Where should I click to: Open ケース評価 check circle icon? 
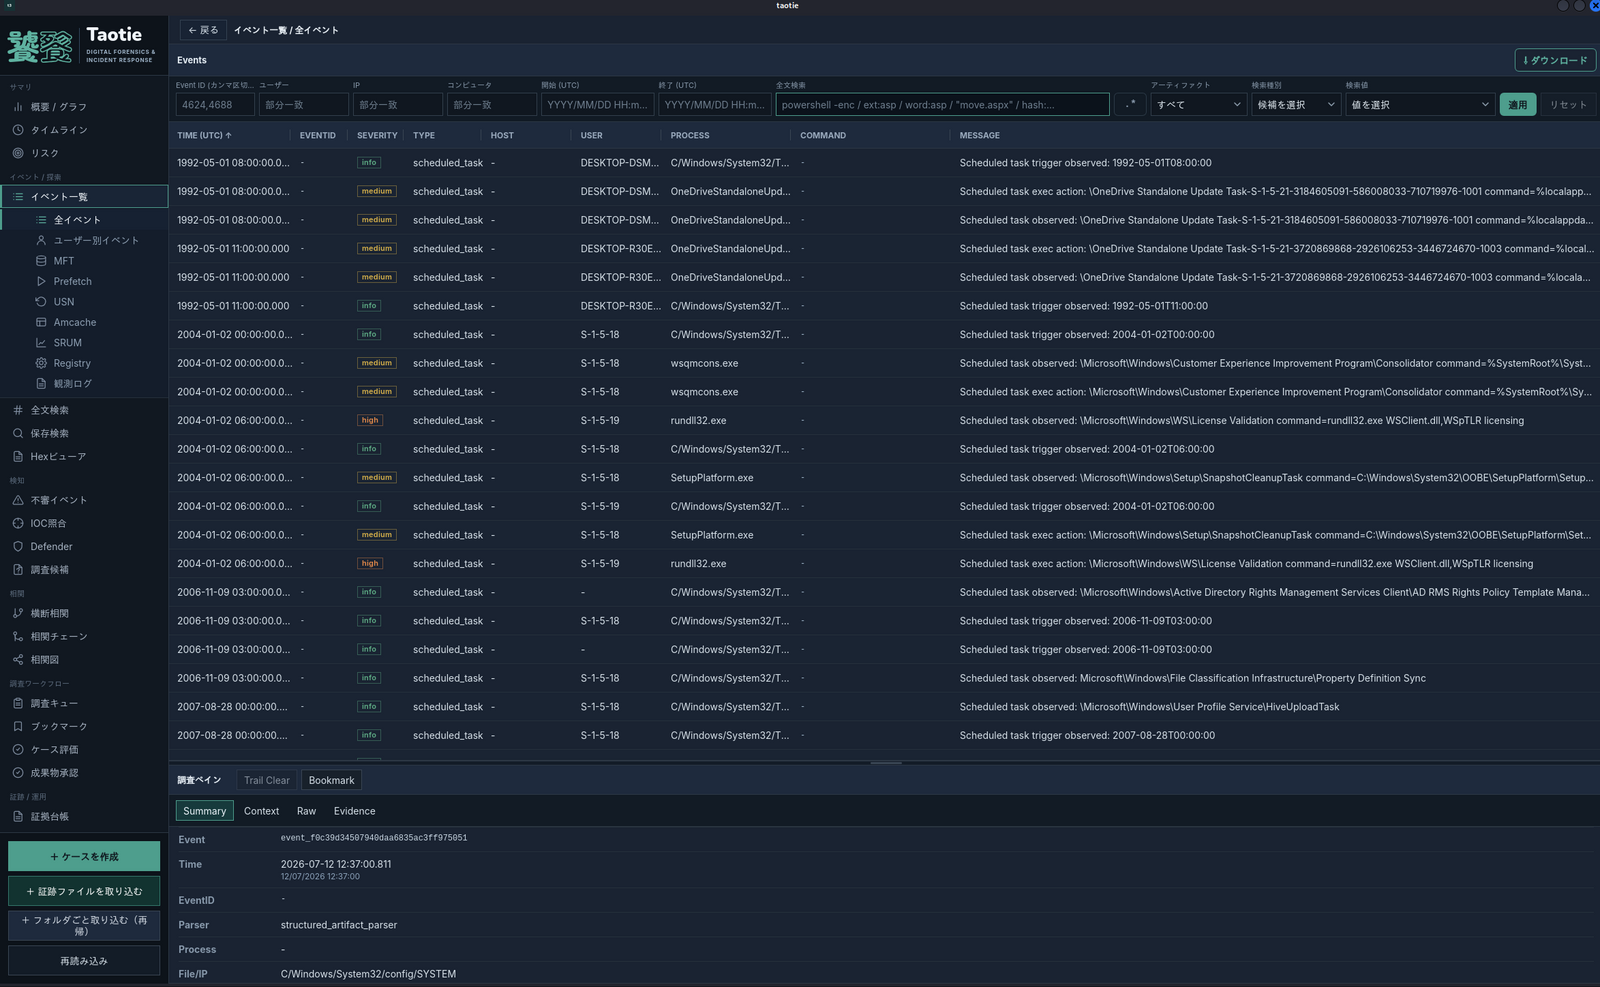click(x=18, y=750)
